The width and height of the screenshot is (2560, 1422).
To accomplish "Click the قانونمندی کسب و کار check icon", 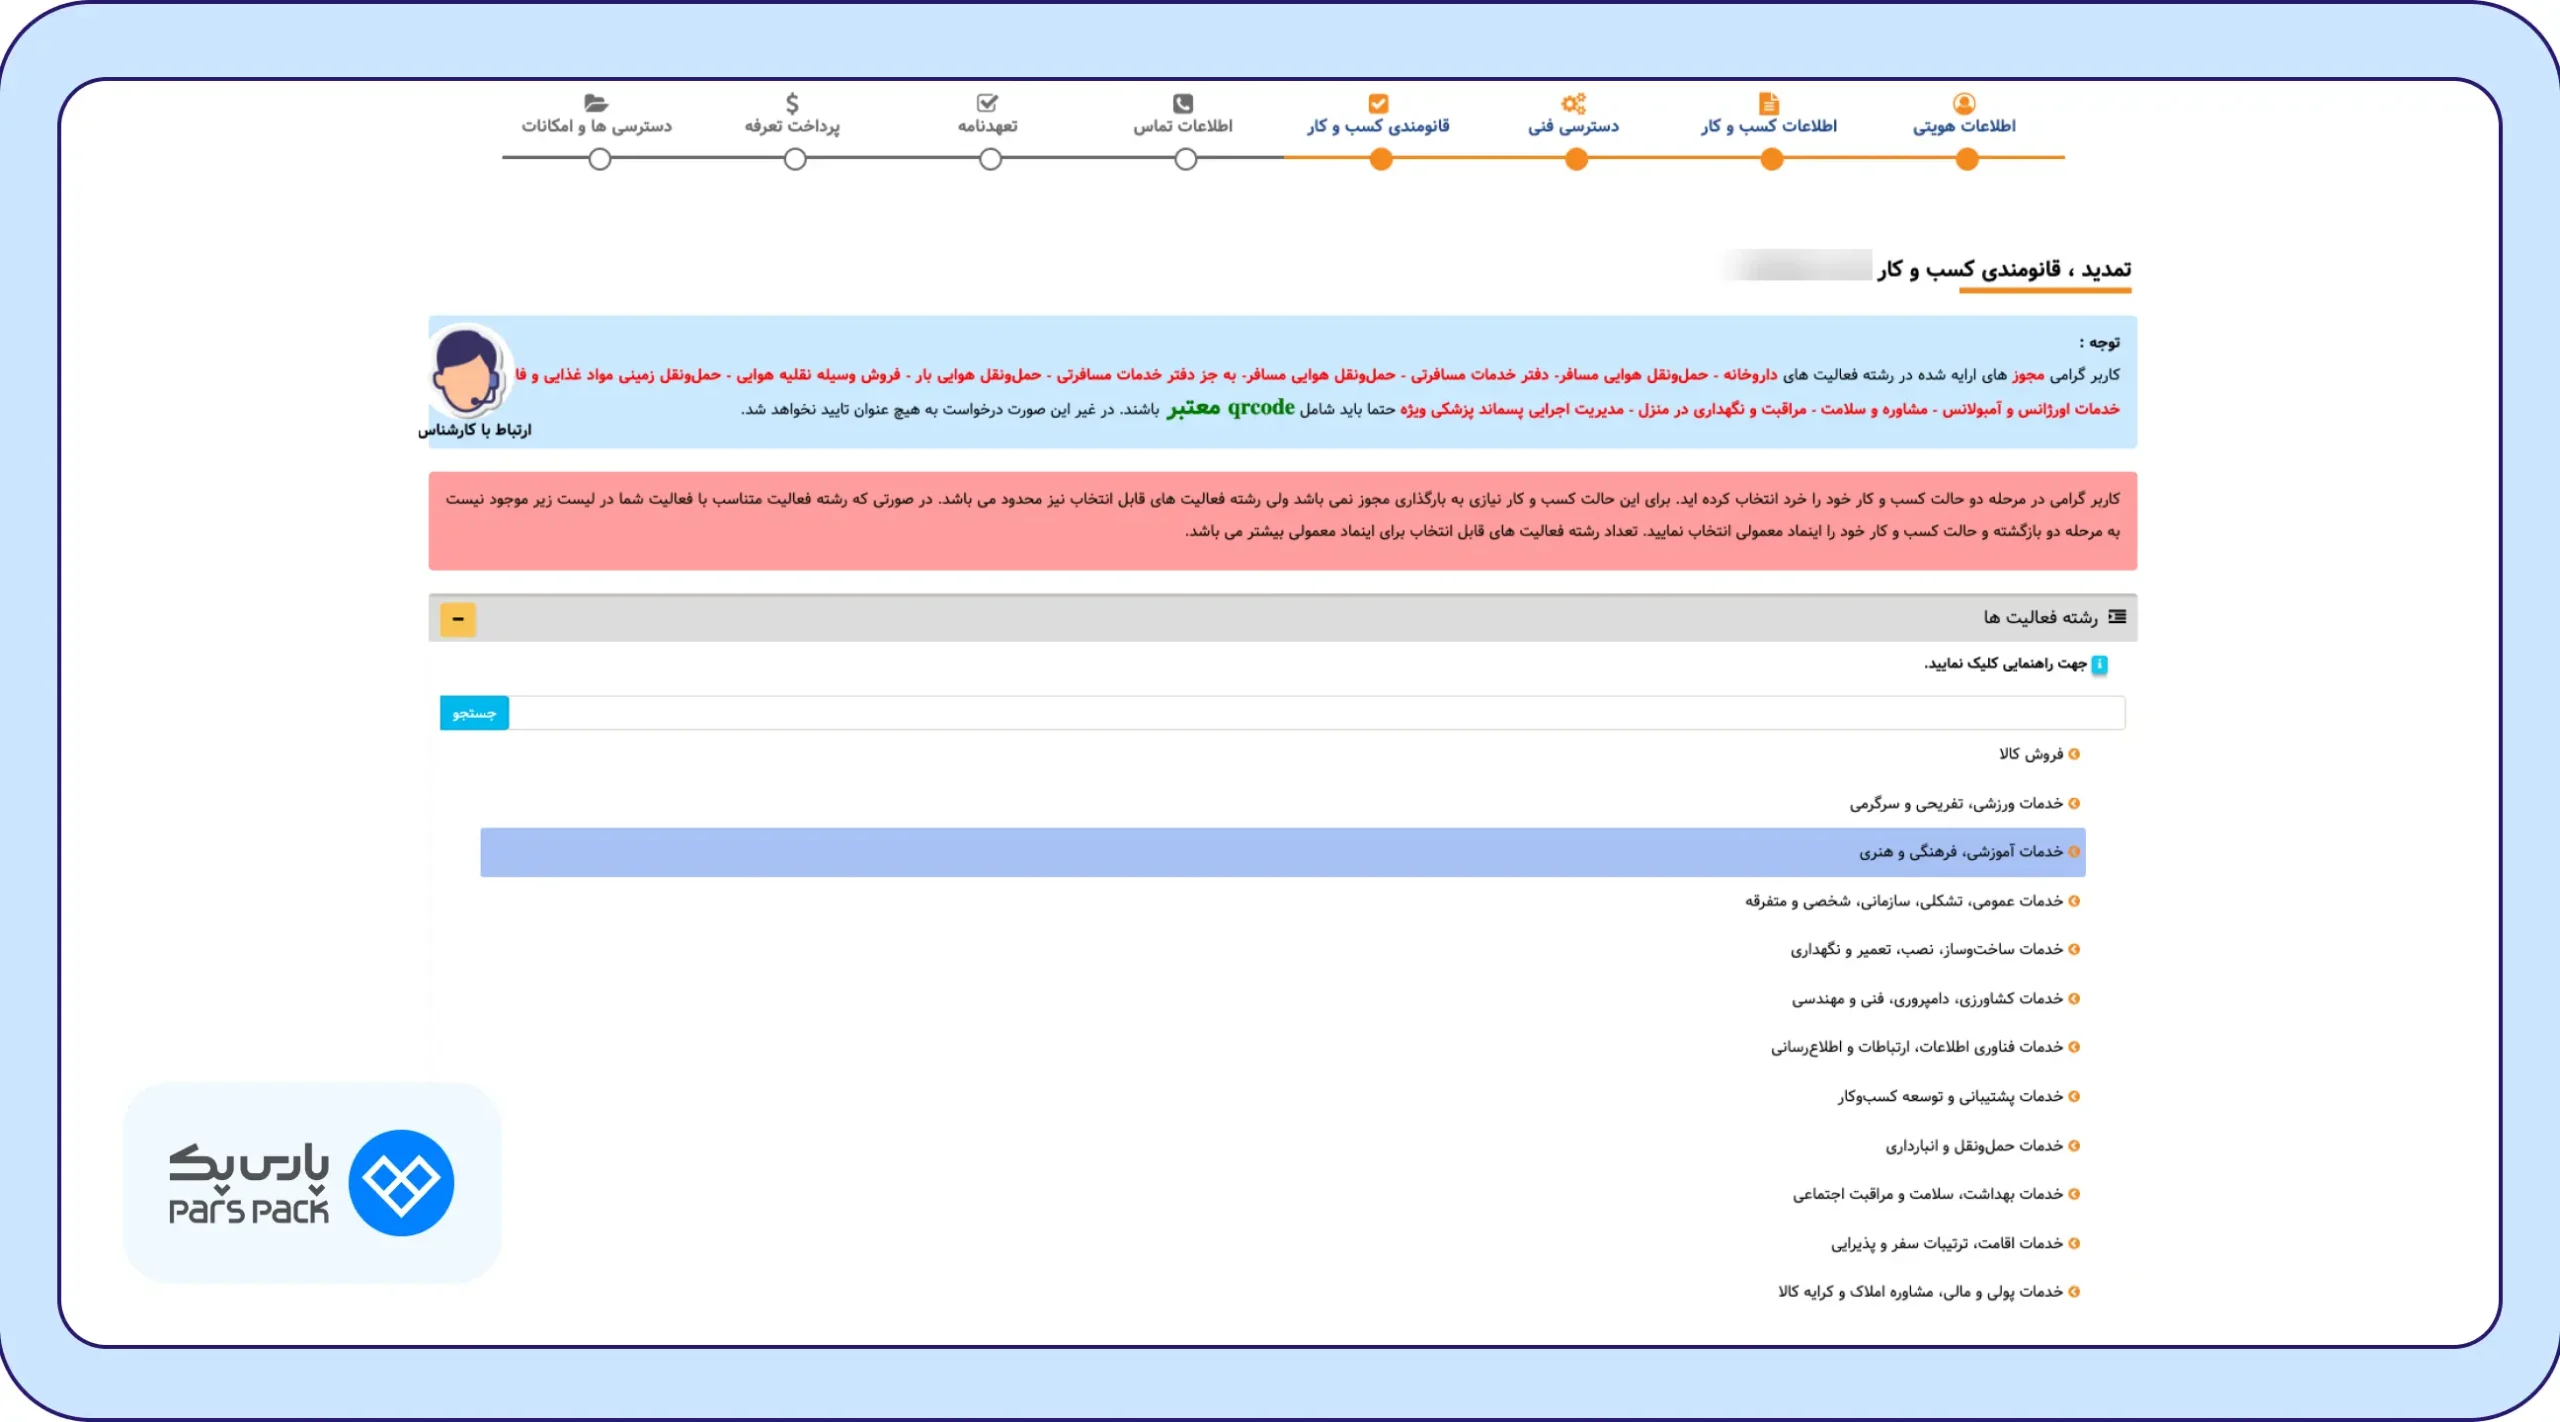I will click(x=1378, y=103).
